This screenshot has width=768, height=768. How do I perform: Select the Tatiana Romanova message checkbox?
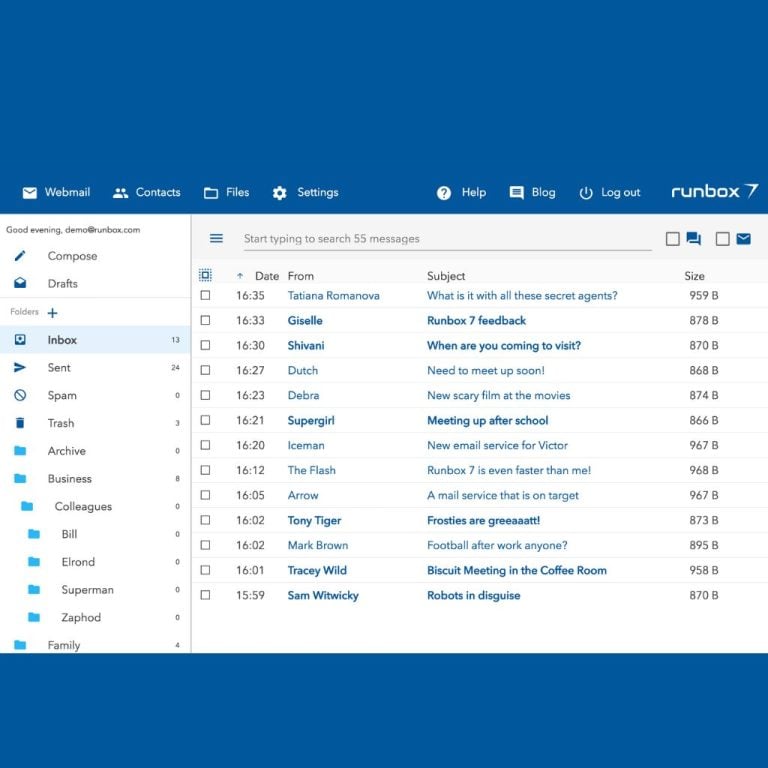tap(205, 295)
